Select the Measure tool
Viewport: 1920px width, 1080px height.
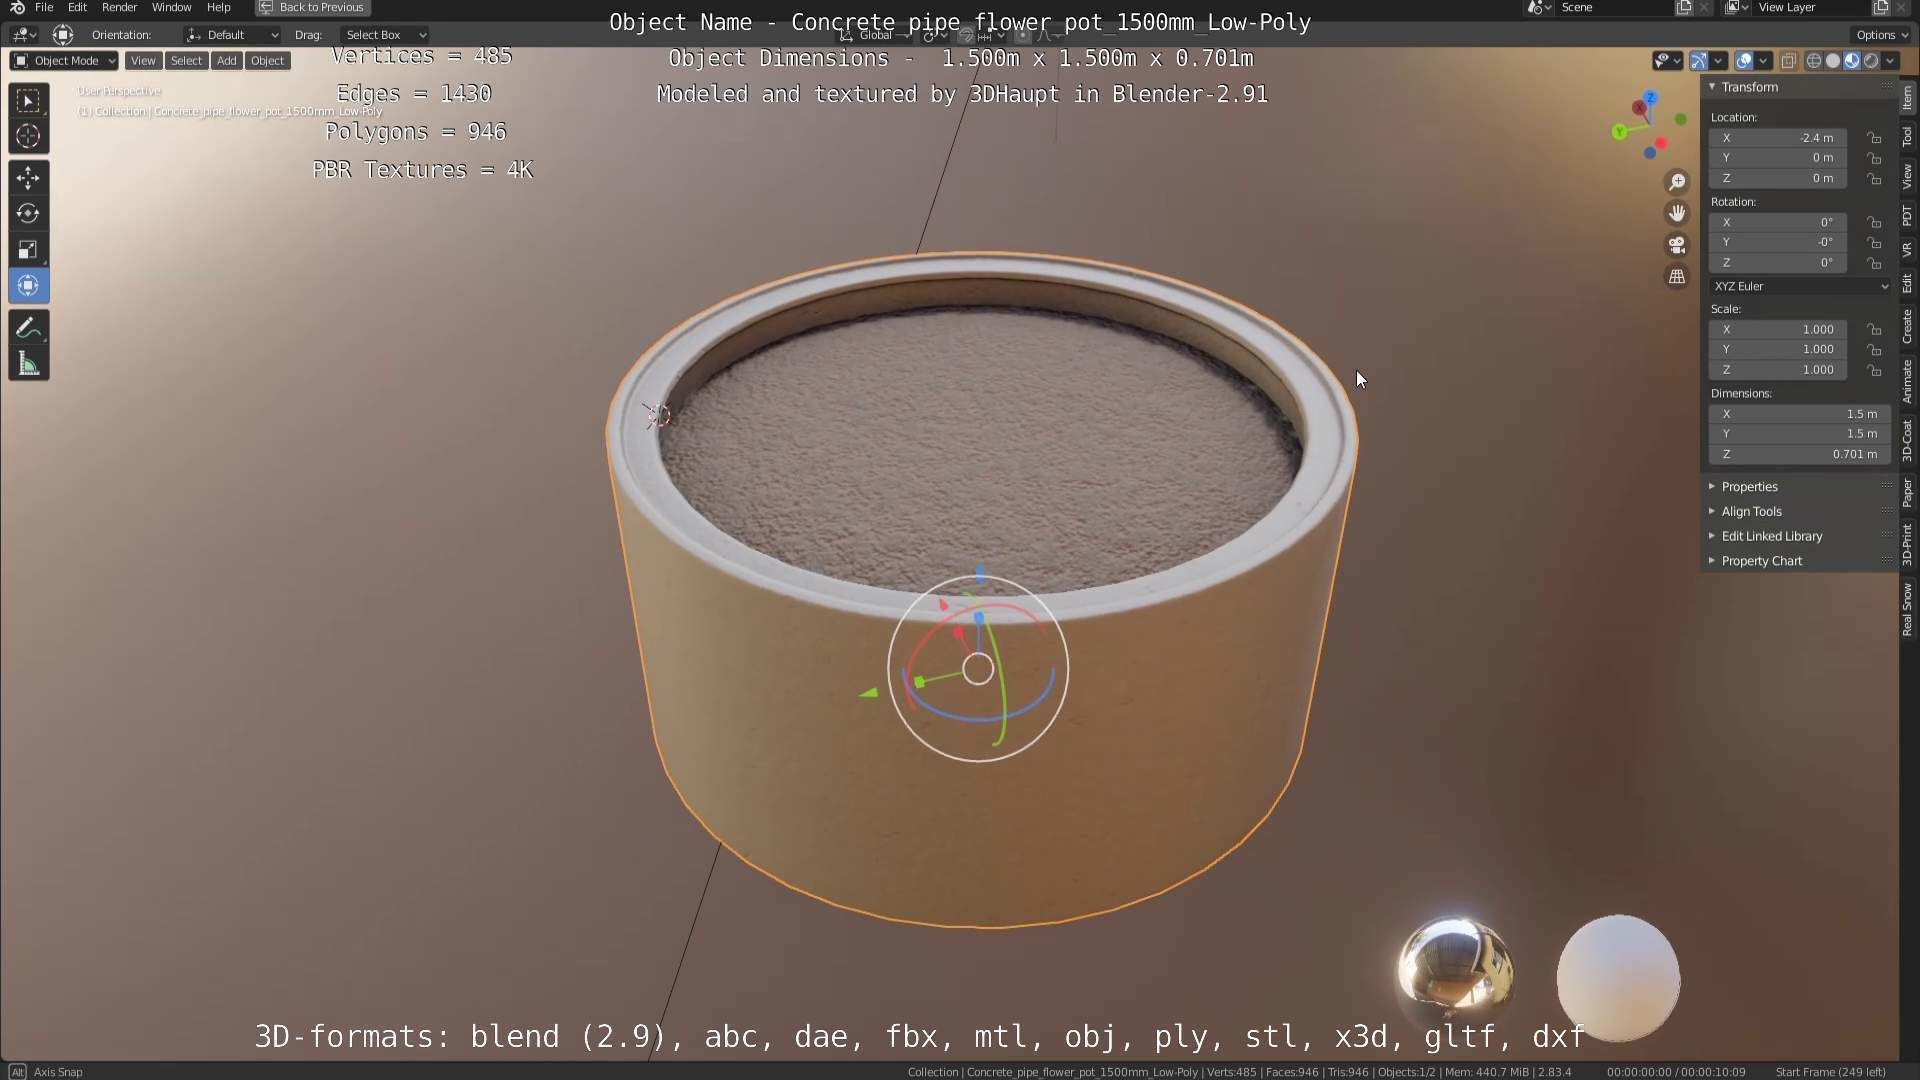point(28,364)
